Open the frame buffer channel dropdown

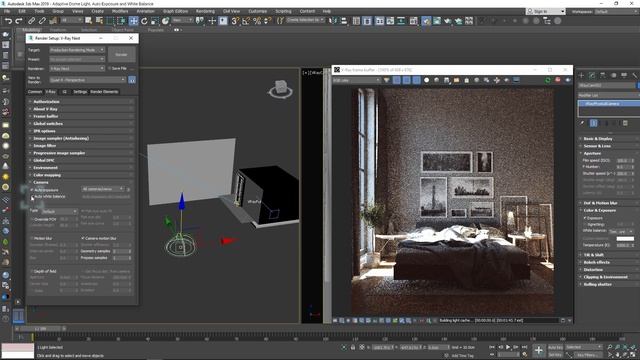[x=357, y=80]
